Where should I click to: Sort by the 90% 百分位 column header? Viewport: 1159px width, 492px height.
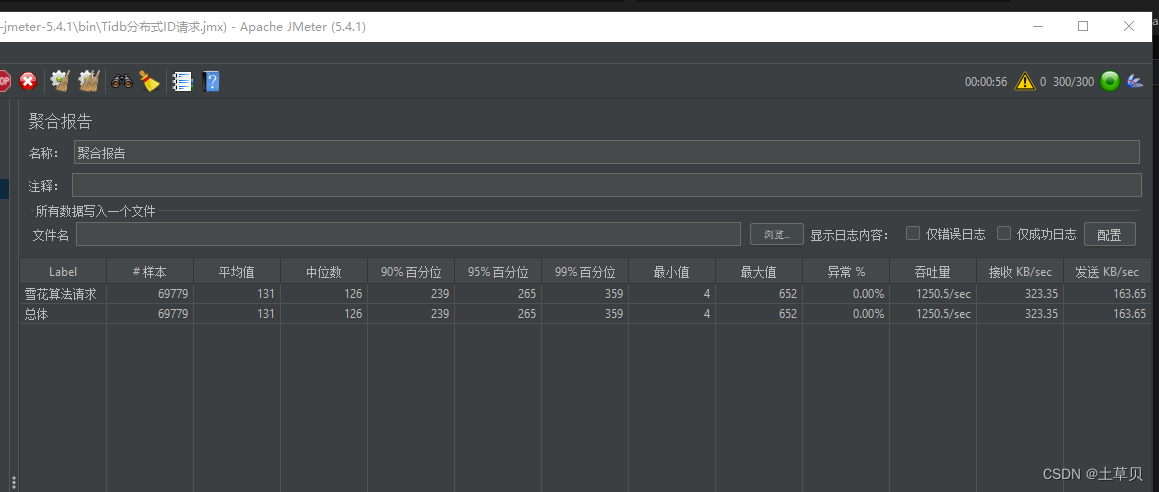411,272
